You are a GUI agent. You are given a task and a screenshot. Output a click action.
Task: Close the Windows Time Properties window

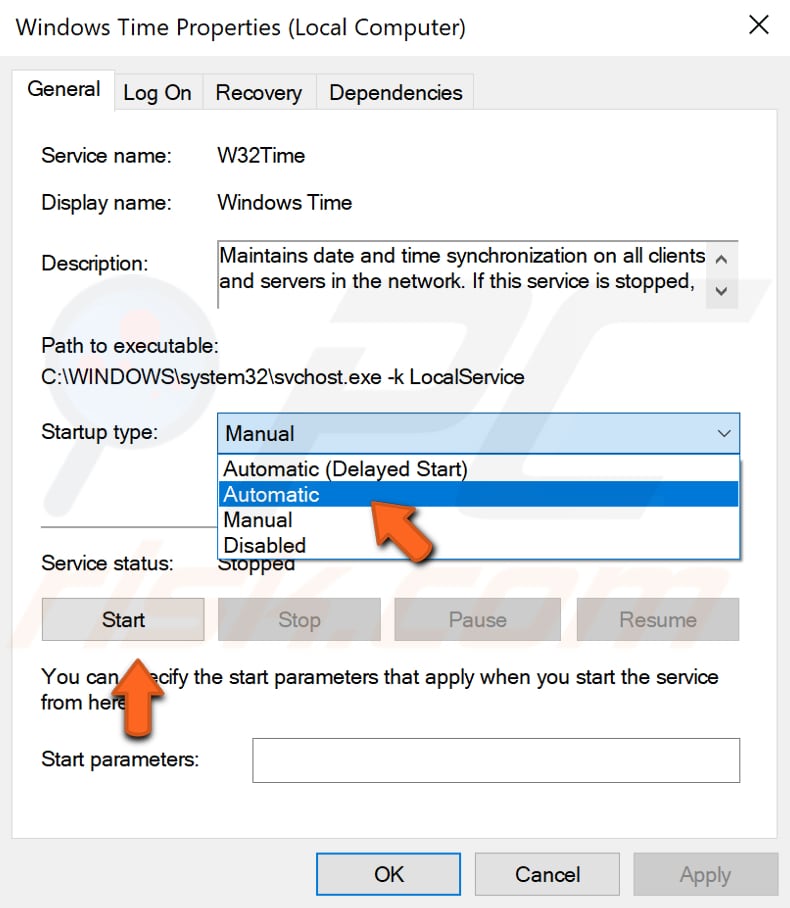[x=759, y=26]
